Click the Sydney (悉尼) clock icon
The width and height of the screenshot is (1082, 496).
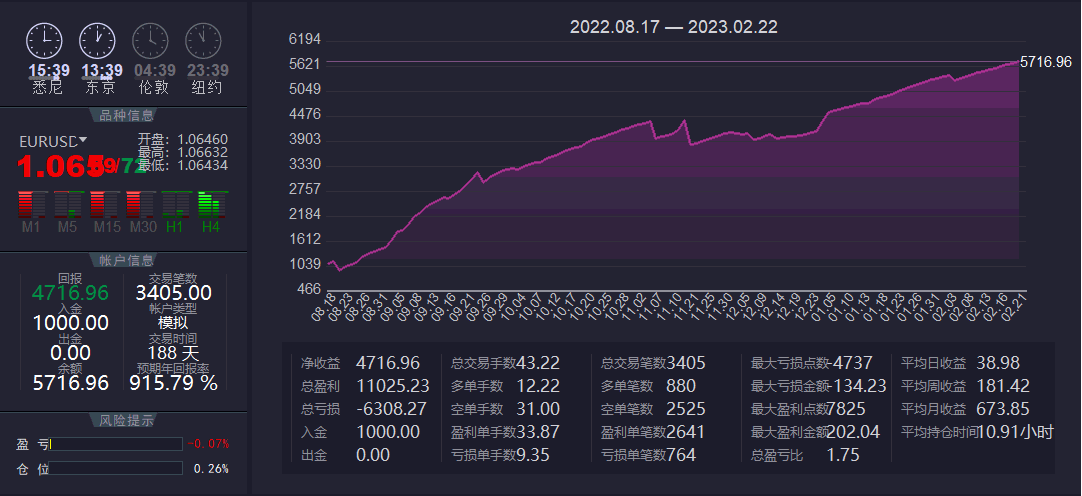pyautogui.click(x=44, y=41)
